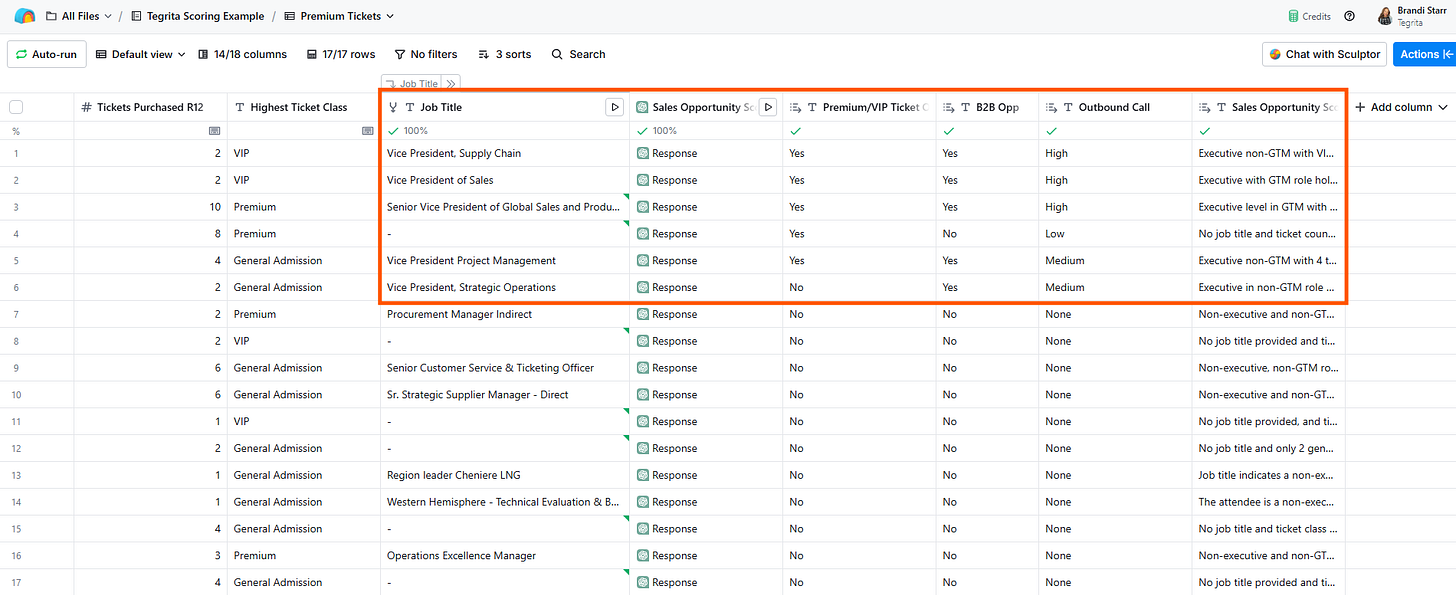The width and height of the screenshot is (1456, 595).
Task: Click the Search field in toolbar
Action: click(578, 54)
